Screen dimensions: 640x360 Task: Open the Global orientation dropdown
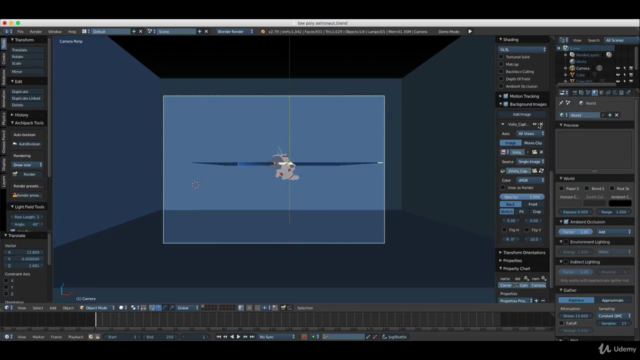pyautogui.click(x=188, y=308)
